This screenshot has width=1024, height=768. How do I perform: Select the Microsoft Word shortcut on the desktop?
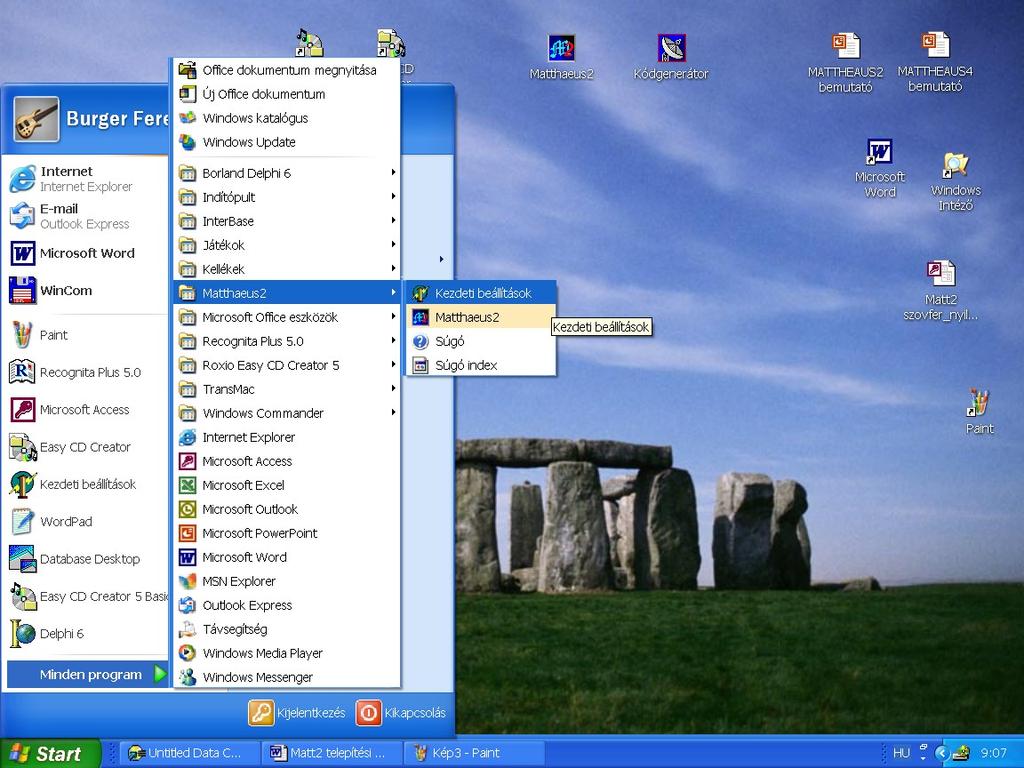pos(880,168)
